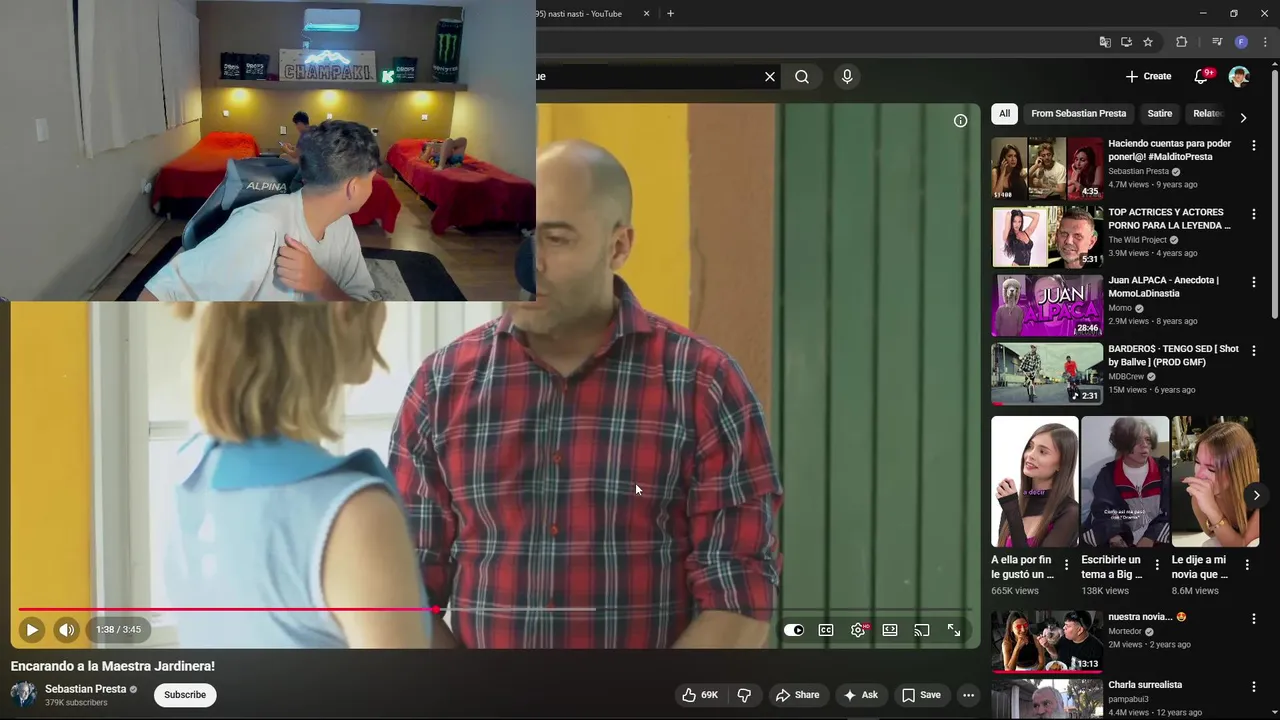
Task: Open the BARDEROS TENGO SED video thumbnail
Action: pyautogui.click(x=1047, y=374)
